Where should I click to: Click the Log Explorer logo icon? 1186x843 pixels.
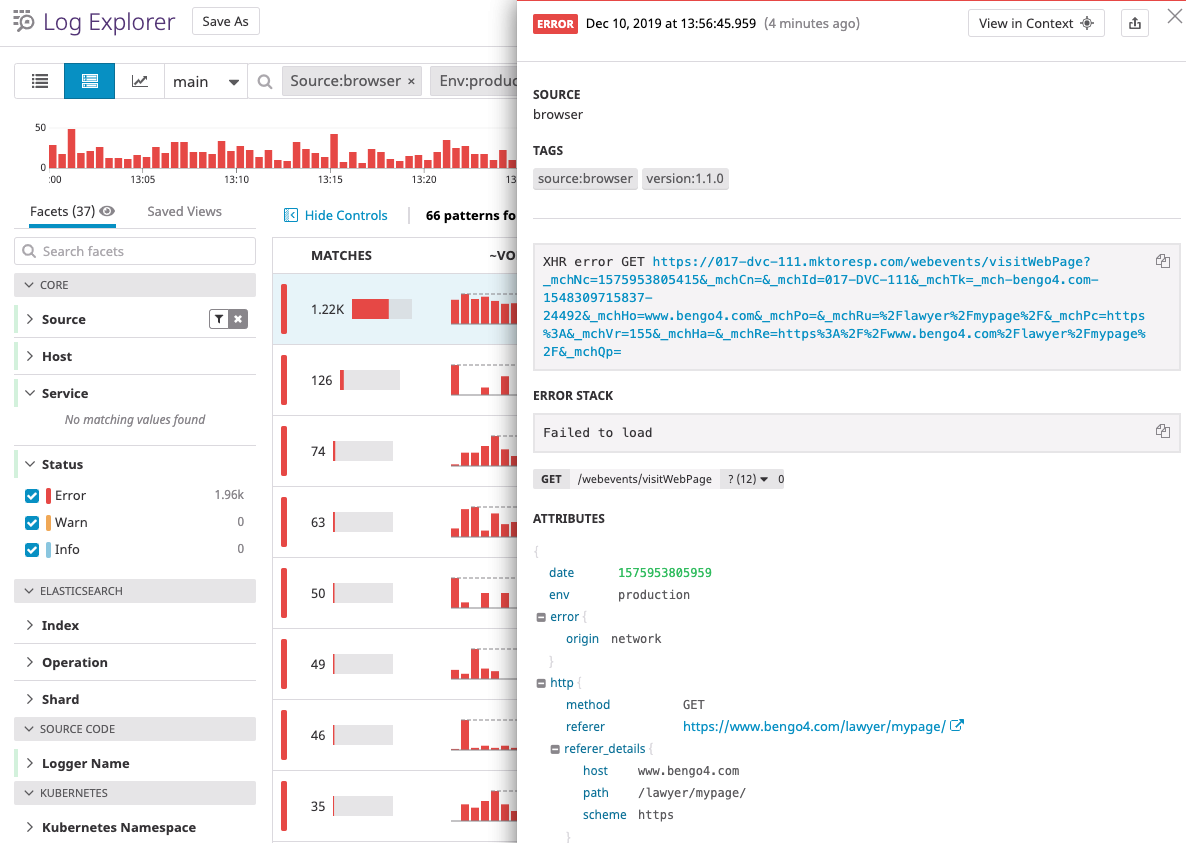(23, 21)
